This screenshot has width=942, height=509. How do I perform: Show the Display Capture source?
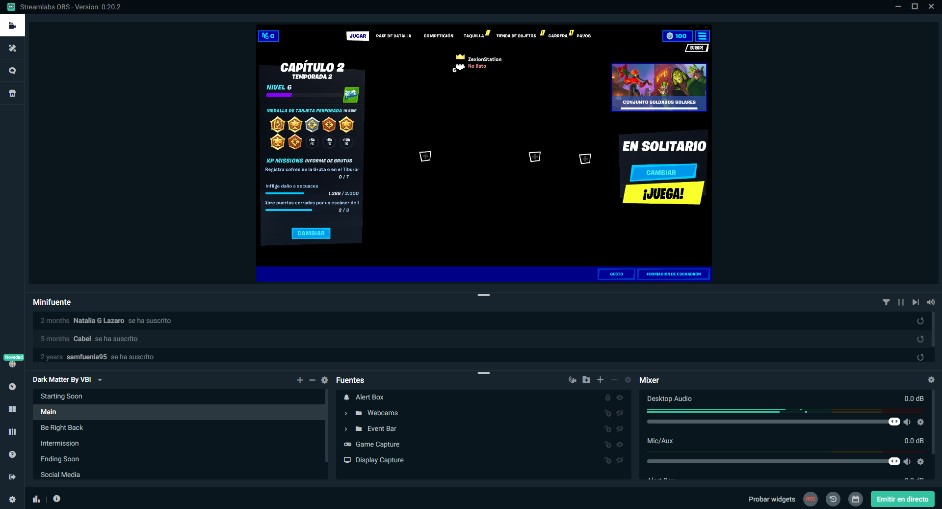click(619, 460)
